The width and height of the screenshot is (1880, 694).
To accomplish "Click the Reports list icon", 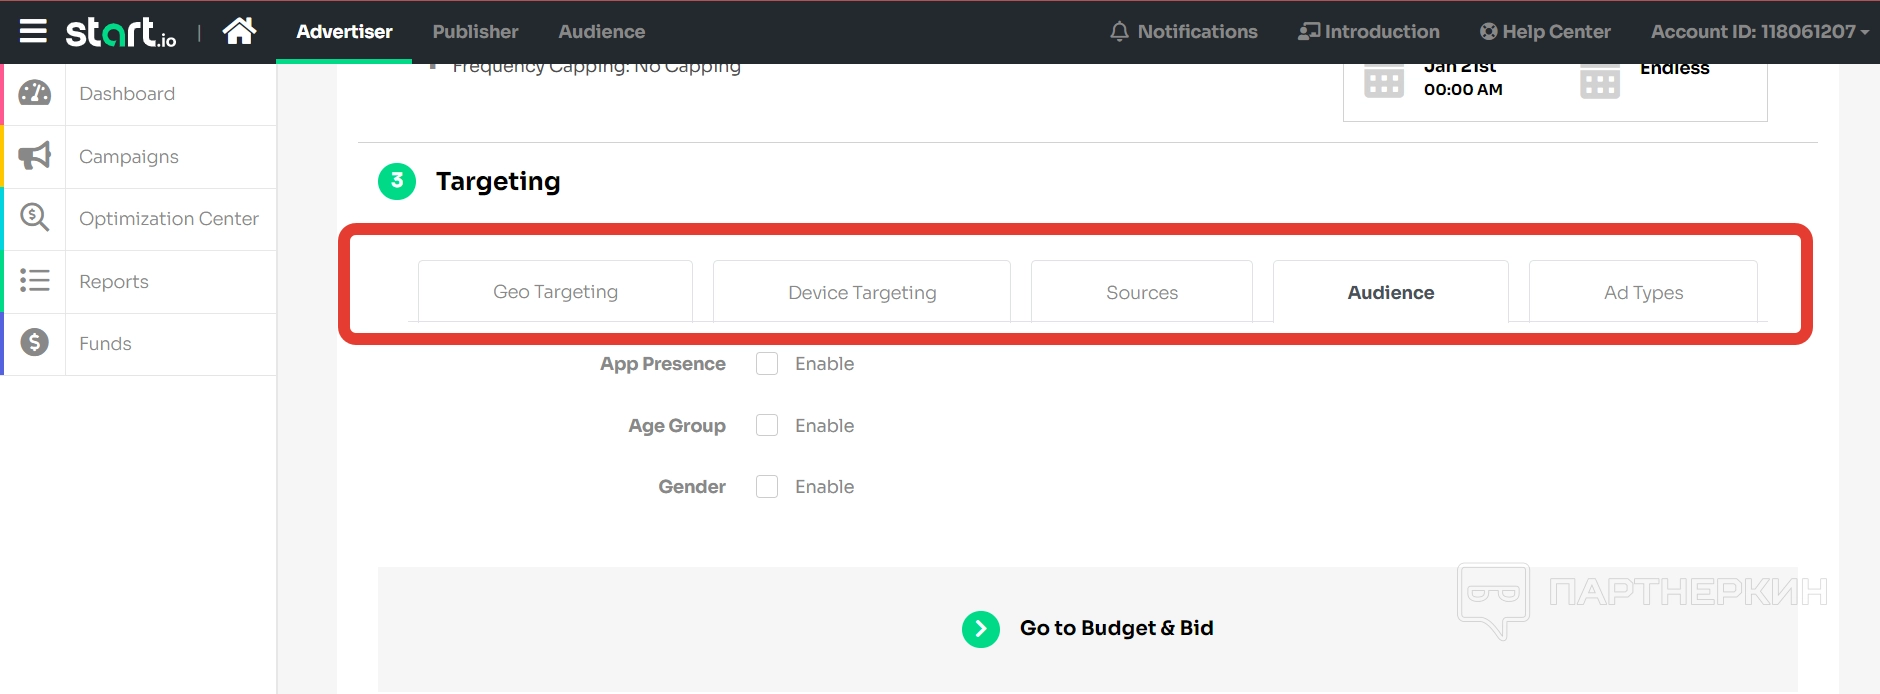I will (35, 281).
